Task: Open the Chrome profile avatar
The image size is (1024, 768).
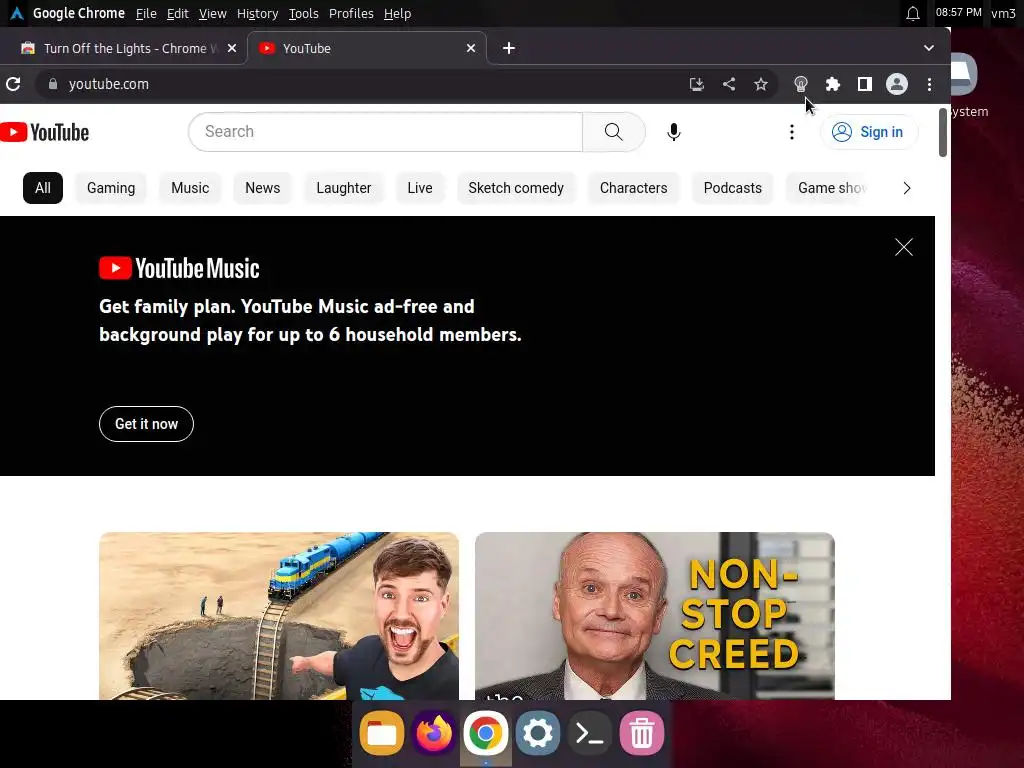Action: tap(897, 84)
